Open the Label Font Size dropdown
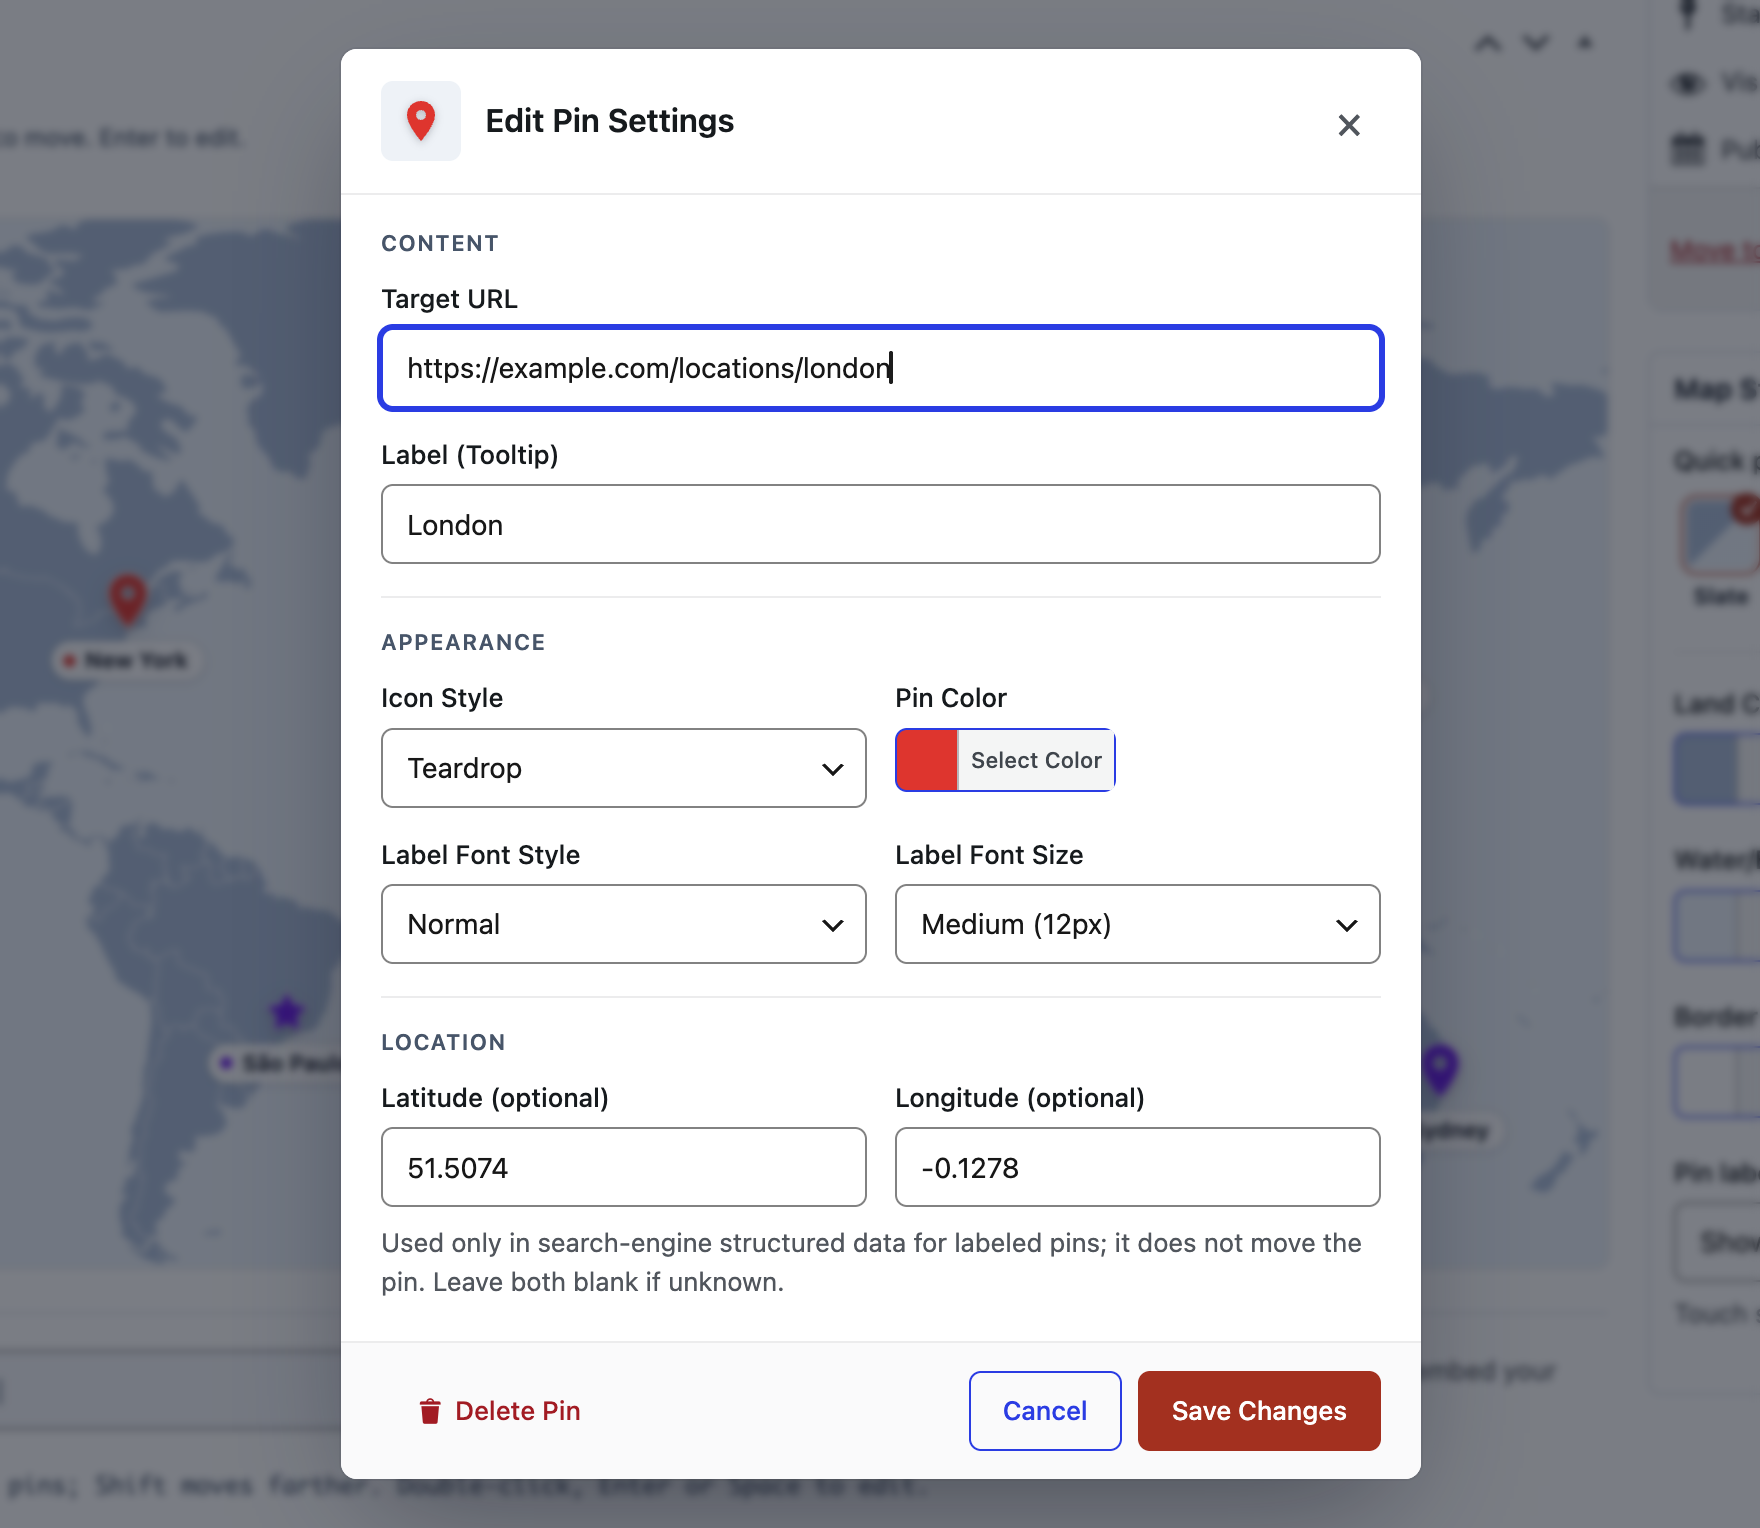Image resolution: width=1760 pixels, height=1528 pixels. click(1138, 924)
